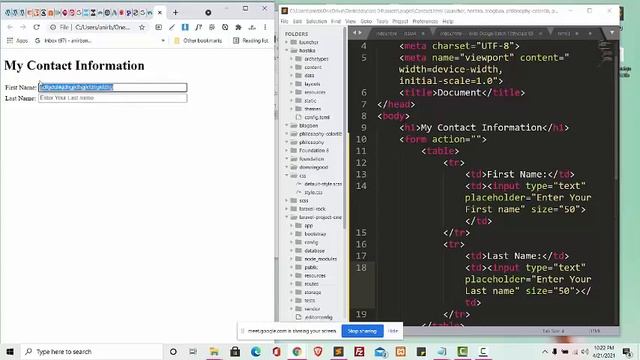Image resolution: width=640 pixels, height=360 pixels.
Task: Go back in Chrome browser
Action: [x=10, y=27]
